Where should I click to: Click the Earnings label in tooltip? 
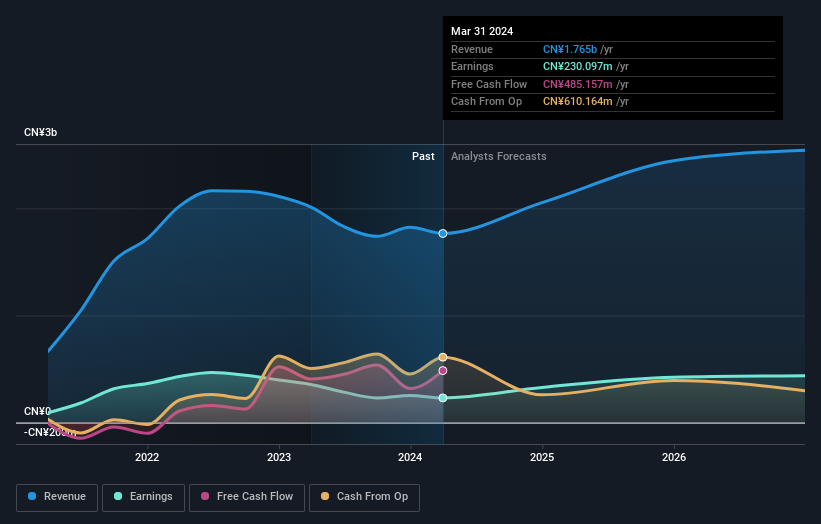pyautogui.click(x=472, y=66)
